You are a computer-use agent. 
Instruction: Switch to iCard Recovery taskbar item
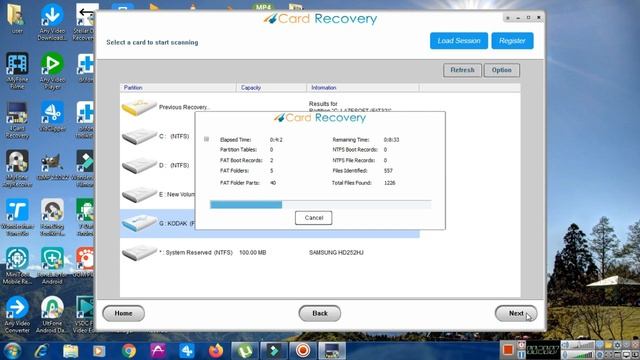click(332, 351)
